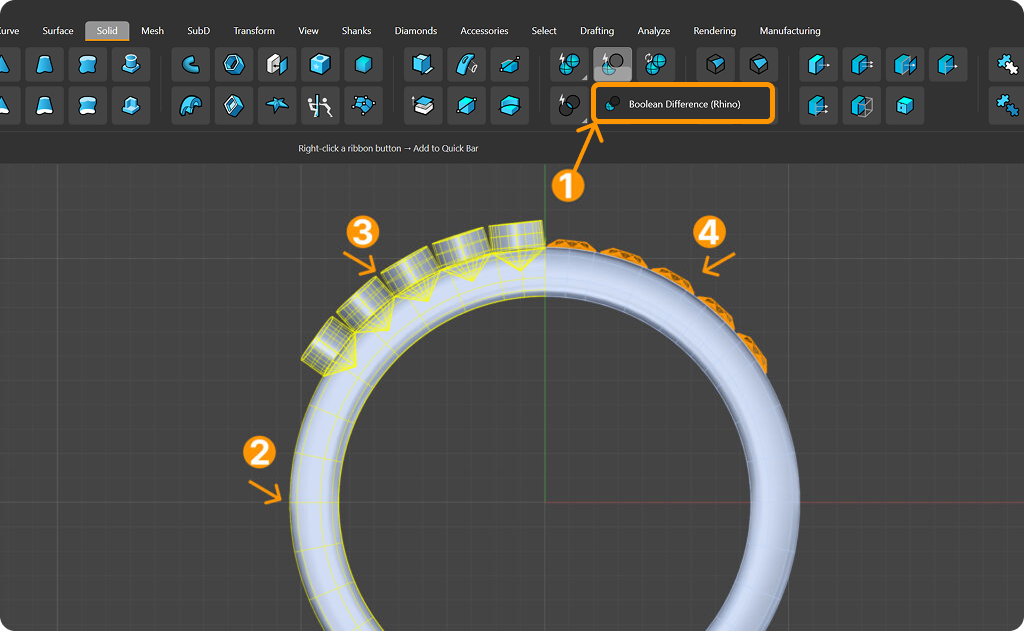Click the Boolean Intersection lightning icon

pos(569,105)
